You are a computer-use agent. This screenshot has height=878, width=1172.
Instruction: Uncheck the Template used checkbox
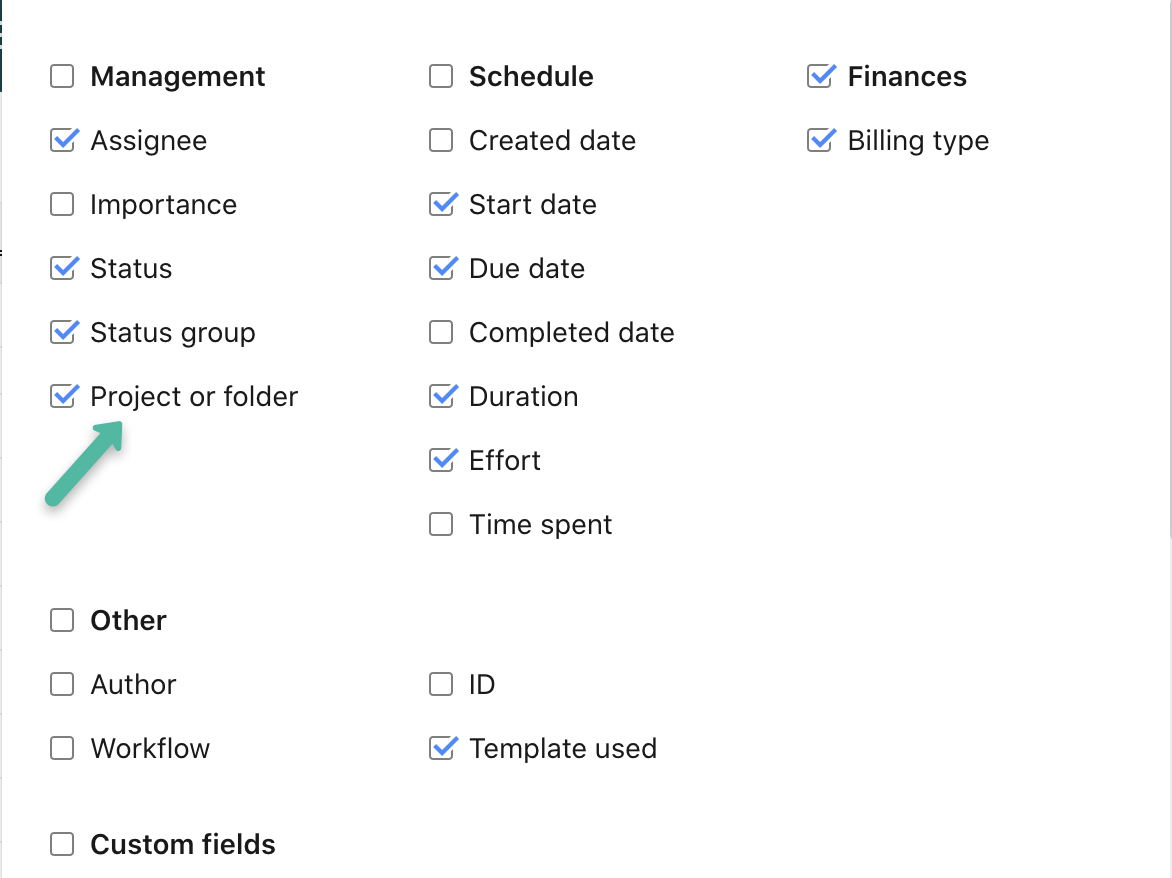click(441, 749)
